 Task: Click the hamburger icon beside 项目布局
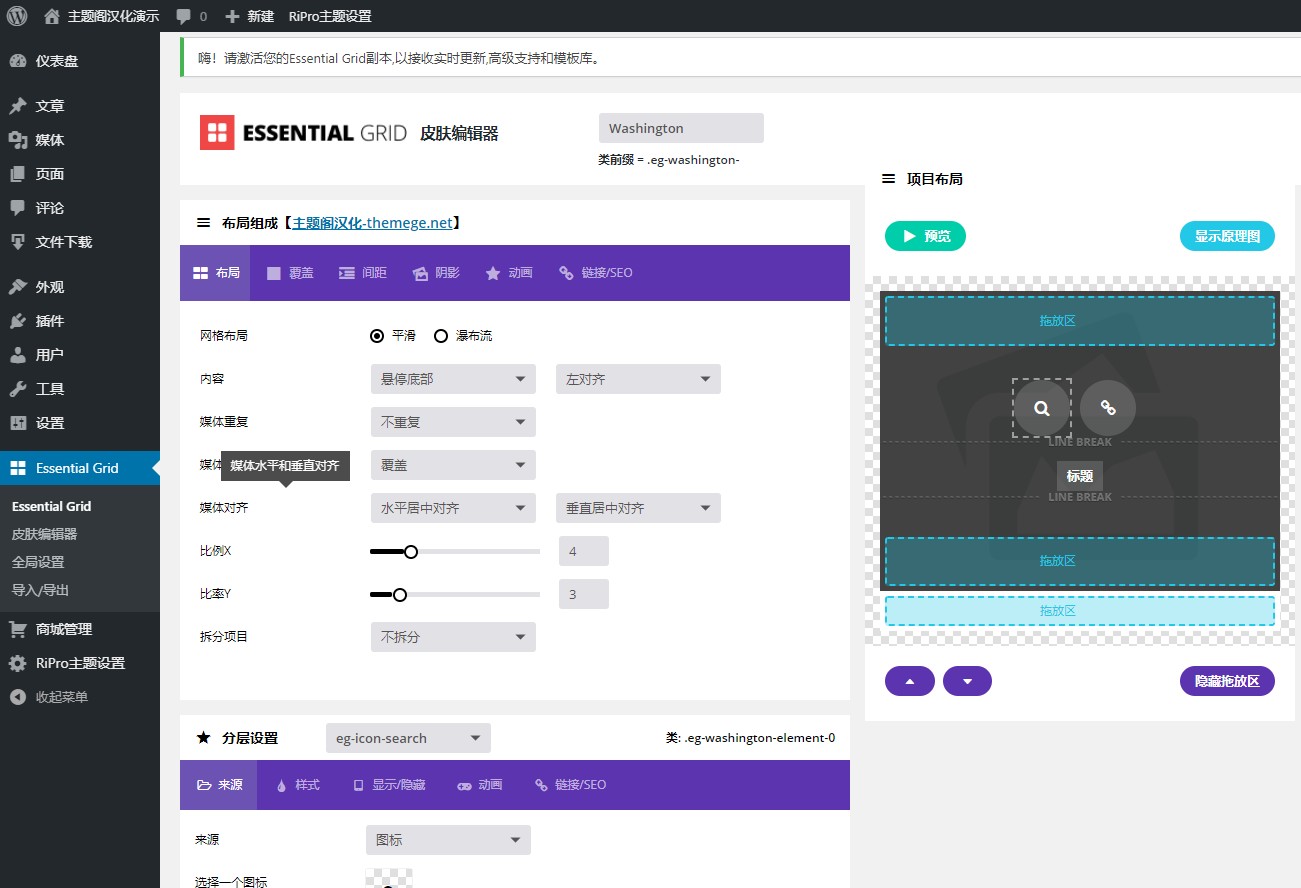tap(889, 179)
